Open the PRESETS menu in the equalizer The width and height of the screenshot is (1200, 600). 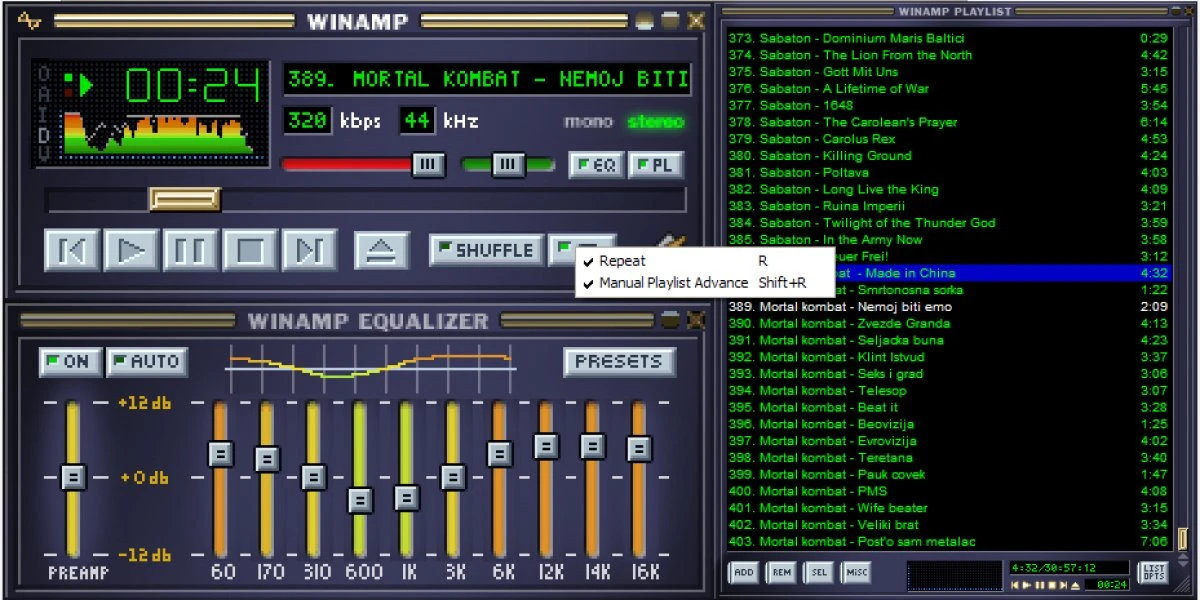pyautogui.click(x=618, y=362)
